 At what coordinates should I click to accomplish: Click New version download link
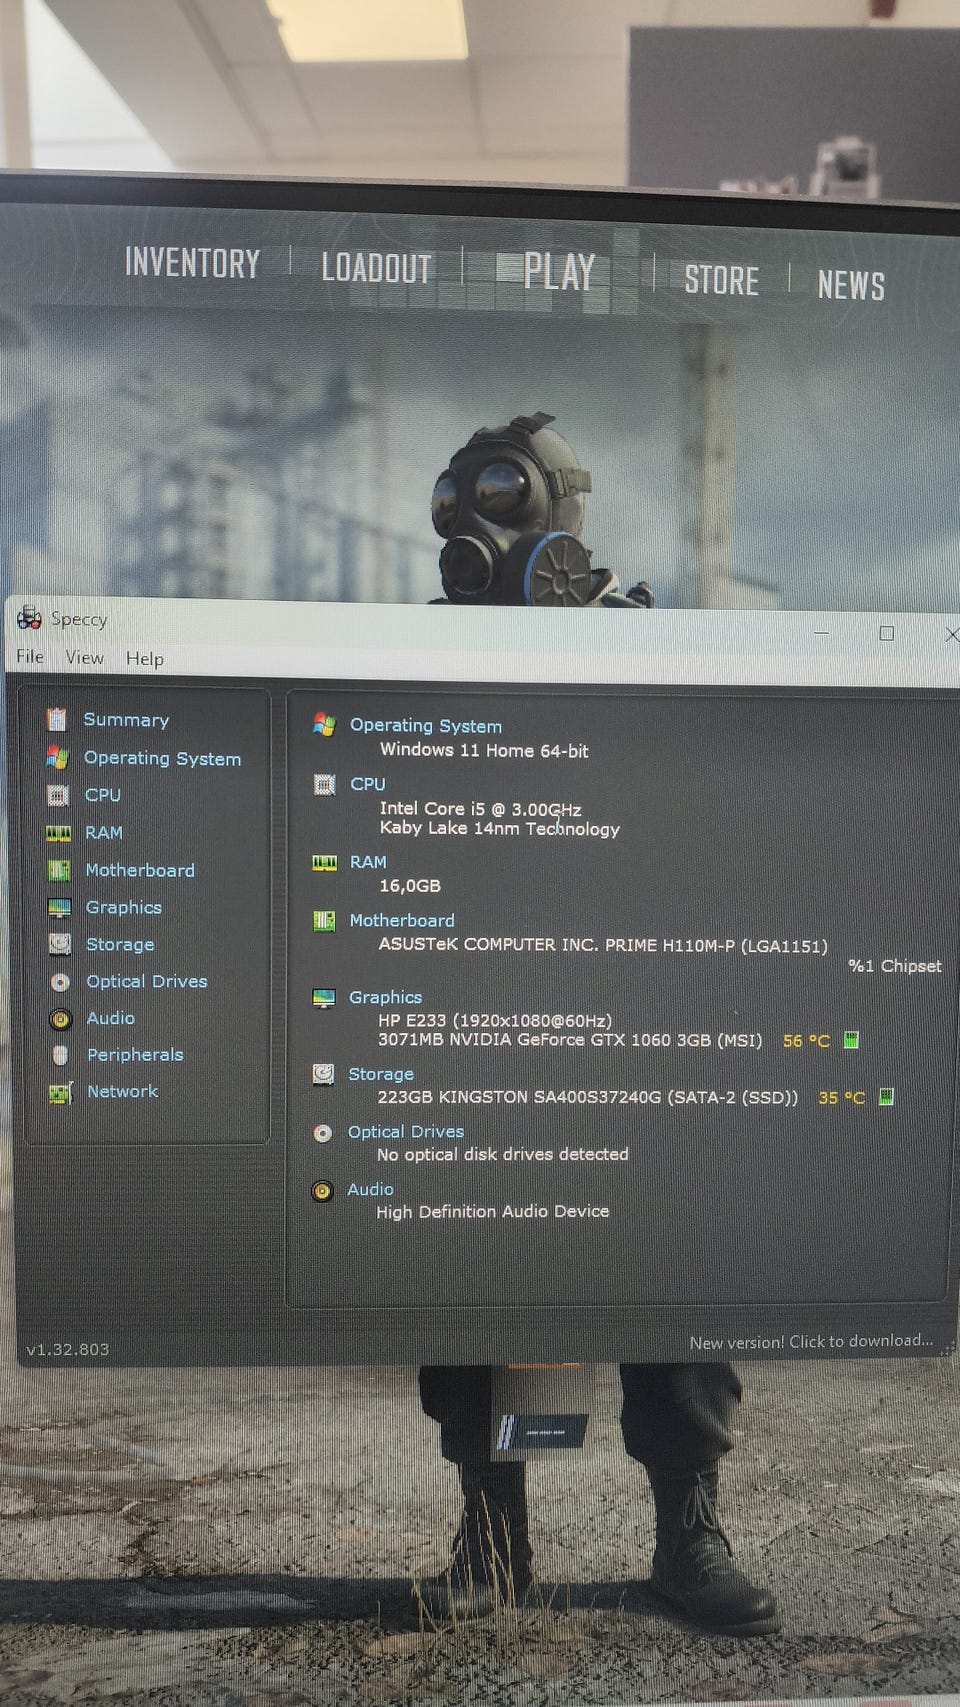click(811, 1341)
